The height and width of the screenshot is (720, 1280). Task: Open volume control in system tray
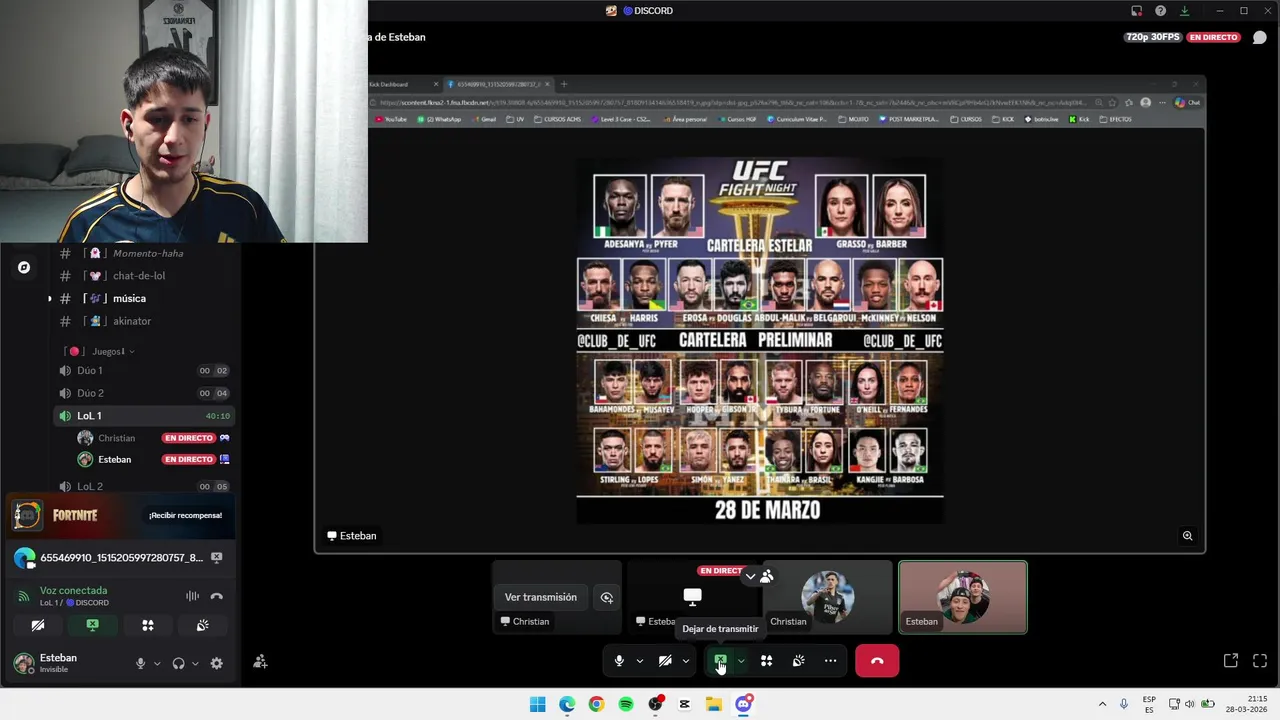click(1190, 704)
